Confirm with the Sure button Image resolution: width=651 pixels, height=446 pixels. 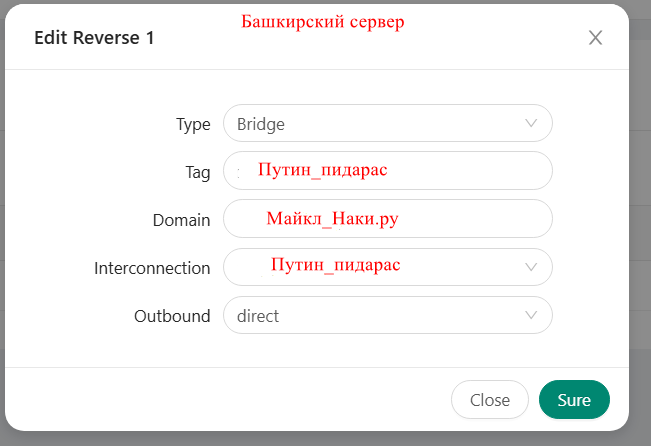[574, 400]
